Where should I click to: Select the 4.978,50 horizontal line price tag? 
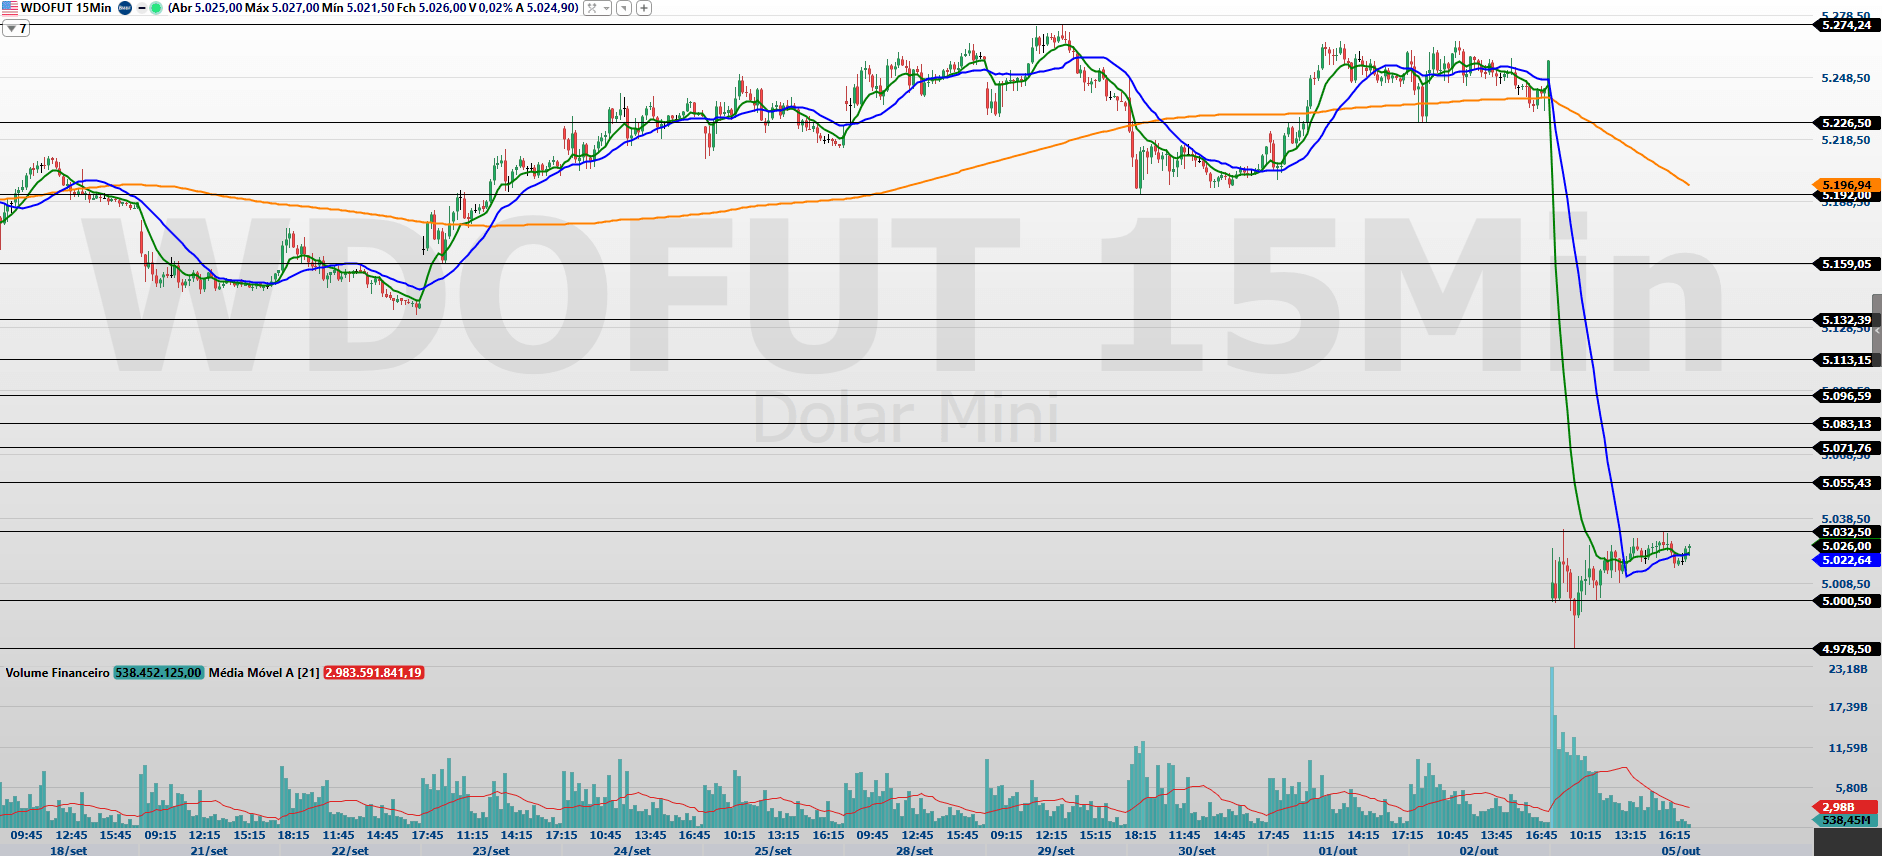[1846, 649]
